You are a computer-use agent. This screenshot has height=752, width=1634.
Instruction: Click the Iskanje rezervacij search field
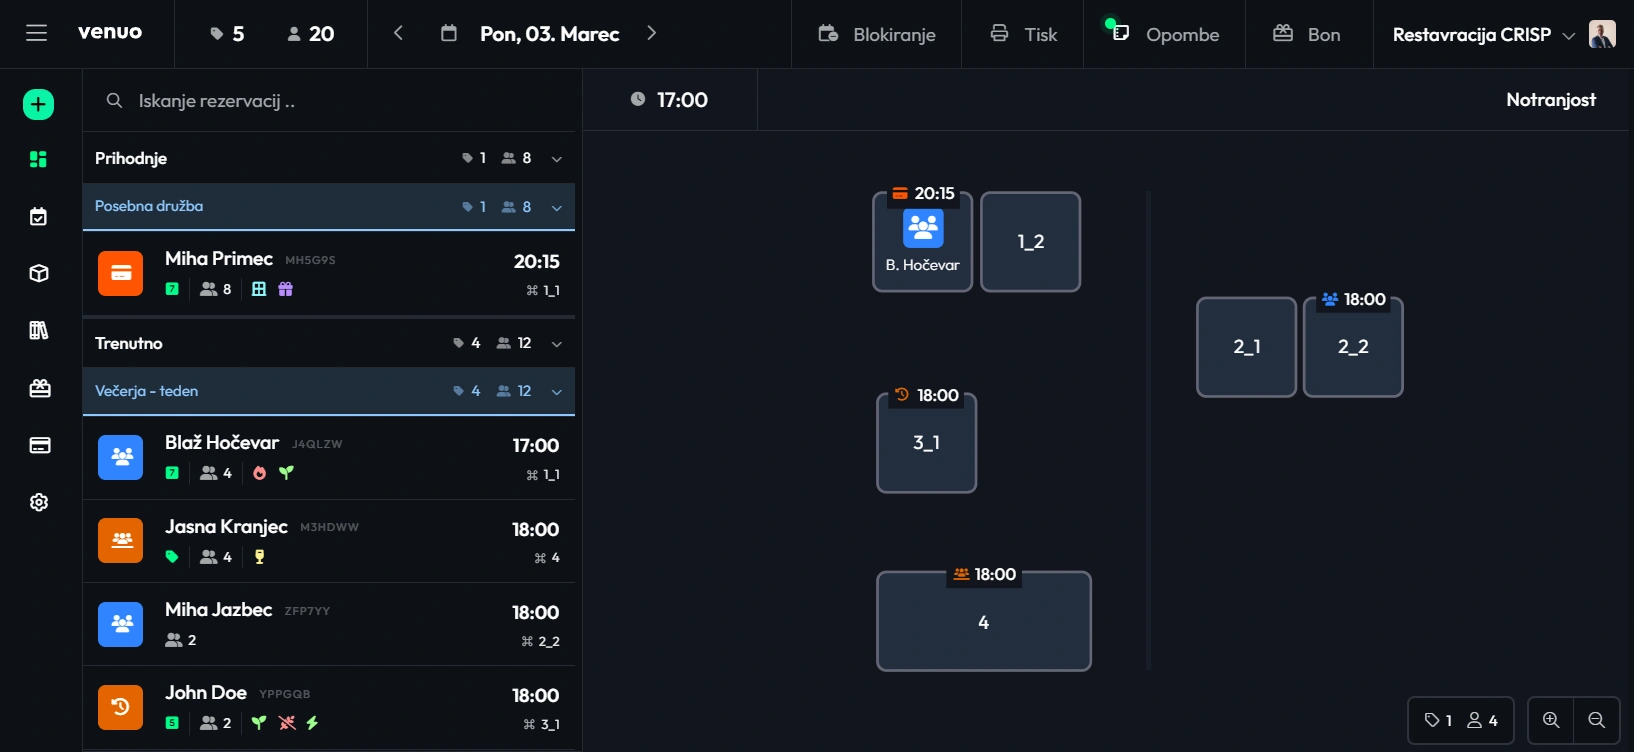click(x=329, y=101)
